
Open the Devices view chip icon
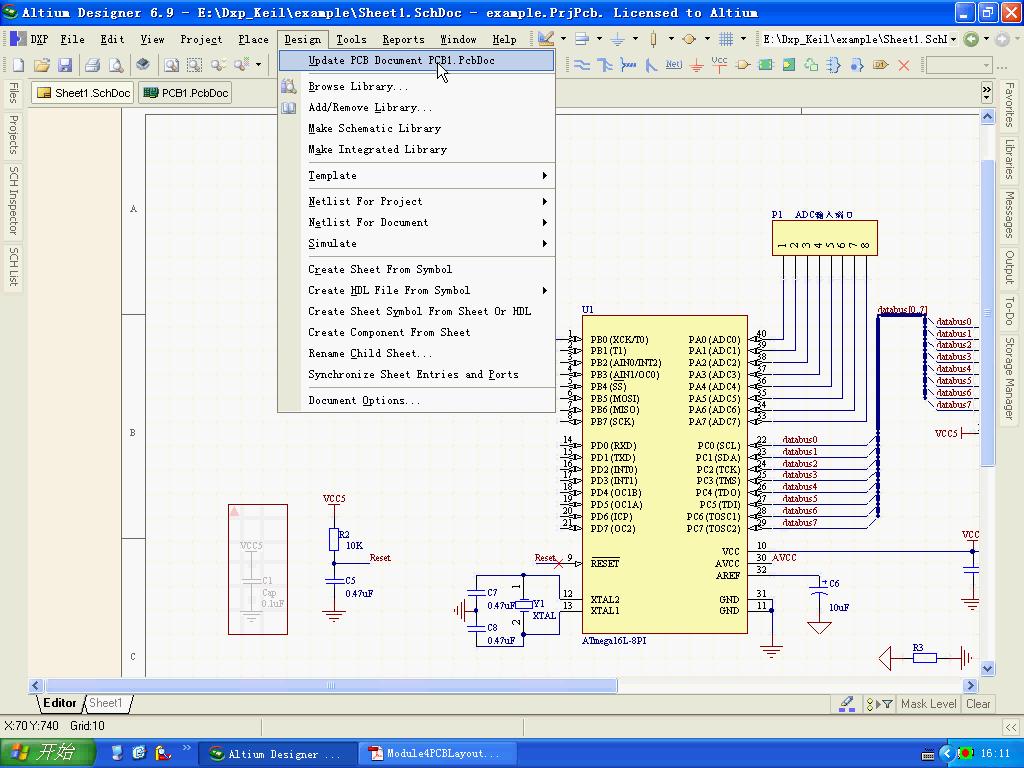pos(143,65)
